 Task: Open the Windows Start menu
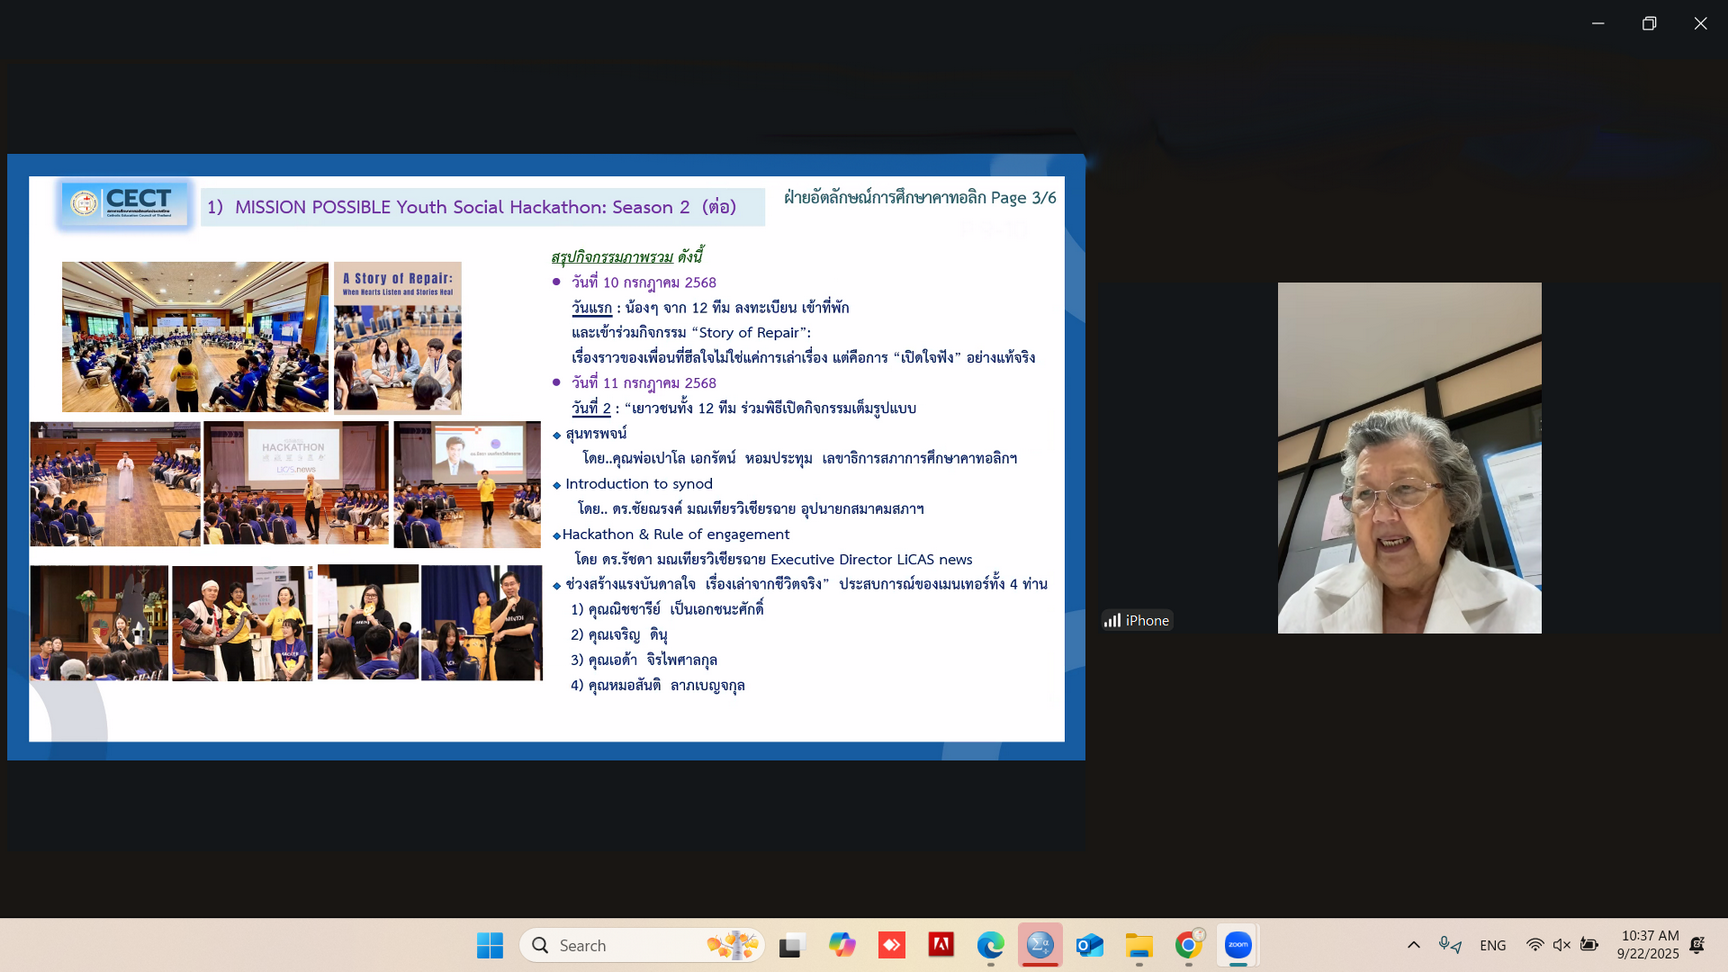click(x=490, y=945)
